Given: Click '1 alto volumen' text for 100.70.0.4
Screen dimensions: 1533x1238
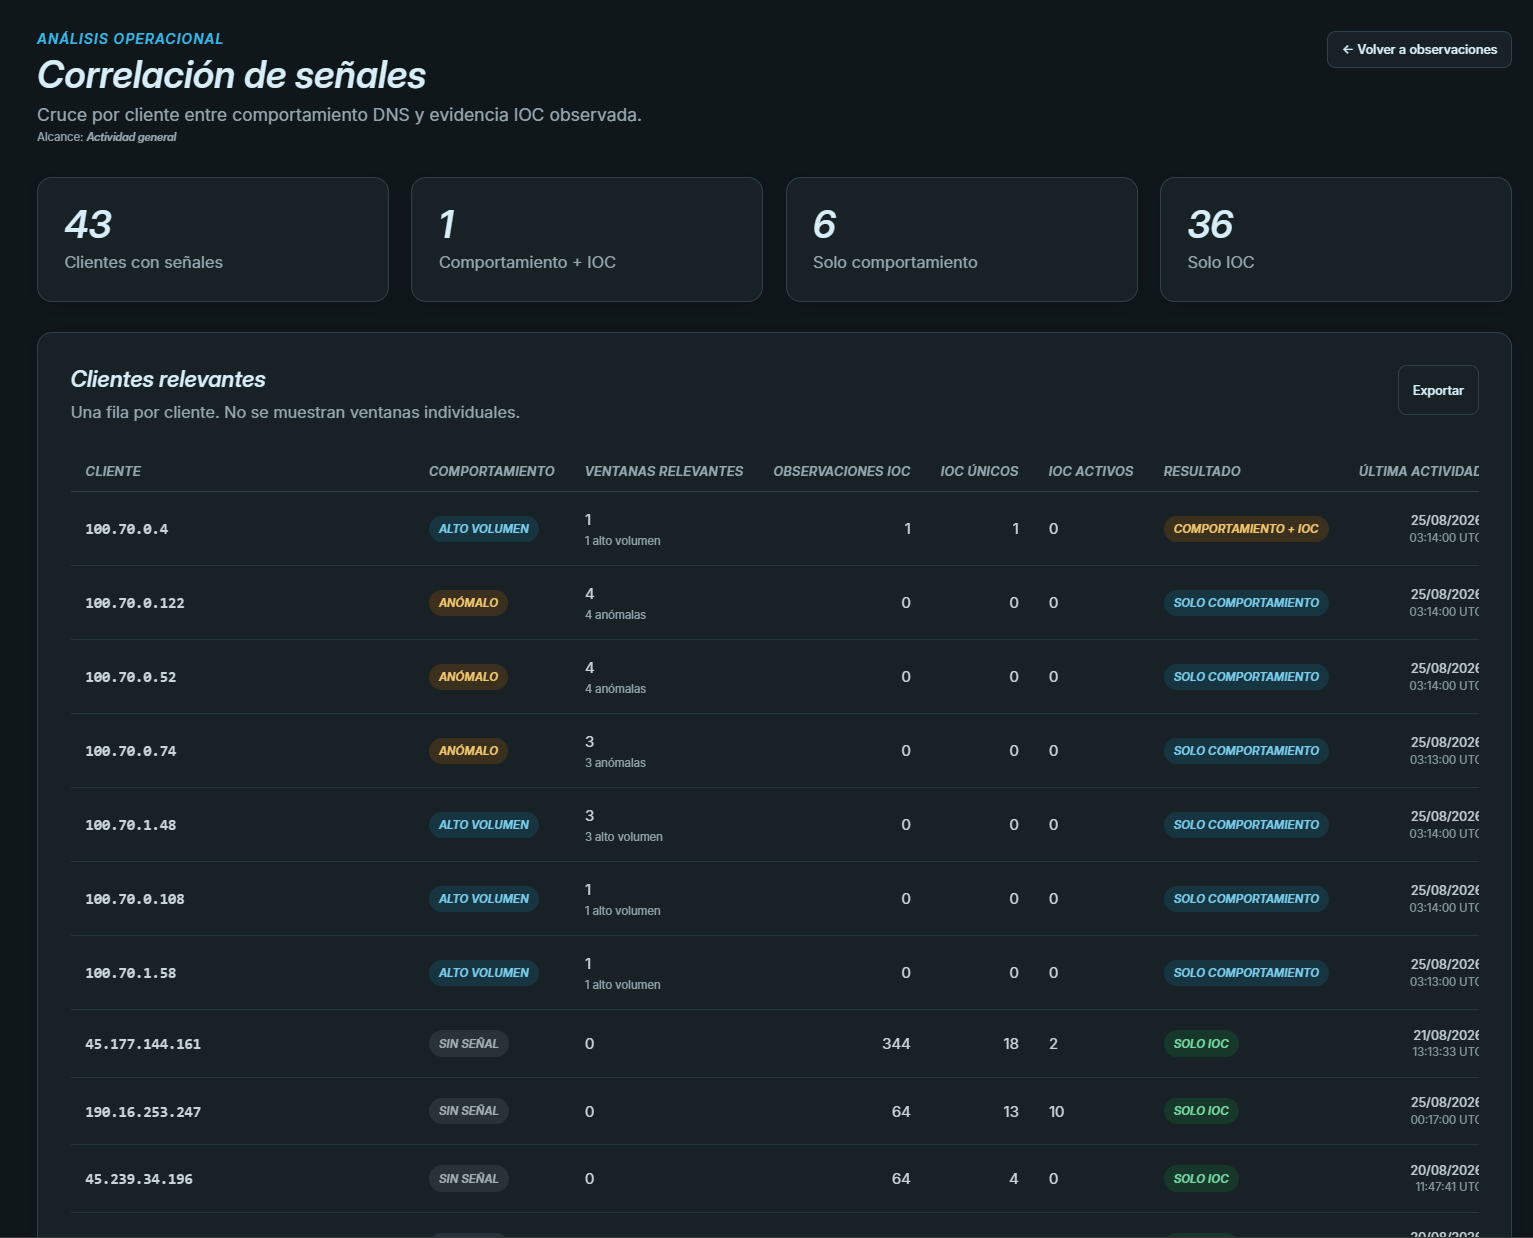Looking at the screenshot, I should coord(623,541).
